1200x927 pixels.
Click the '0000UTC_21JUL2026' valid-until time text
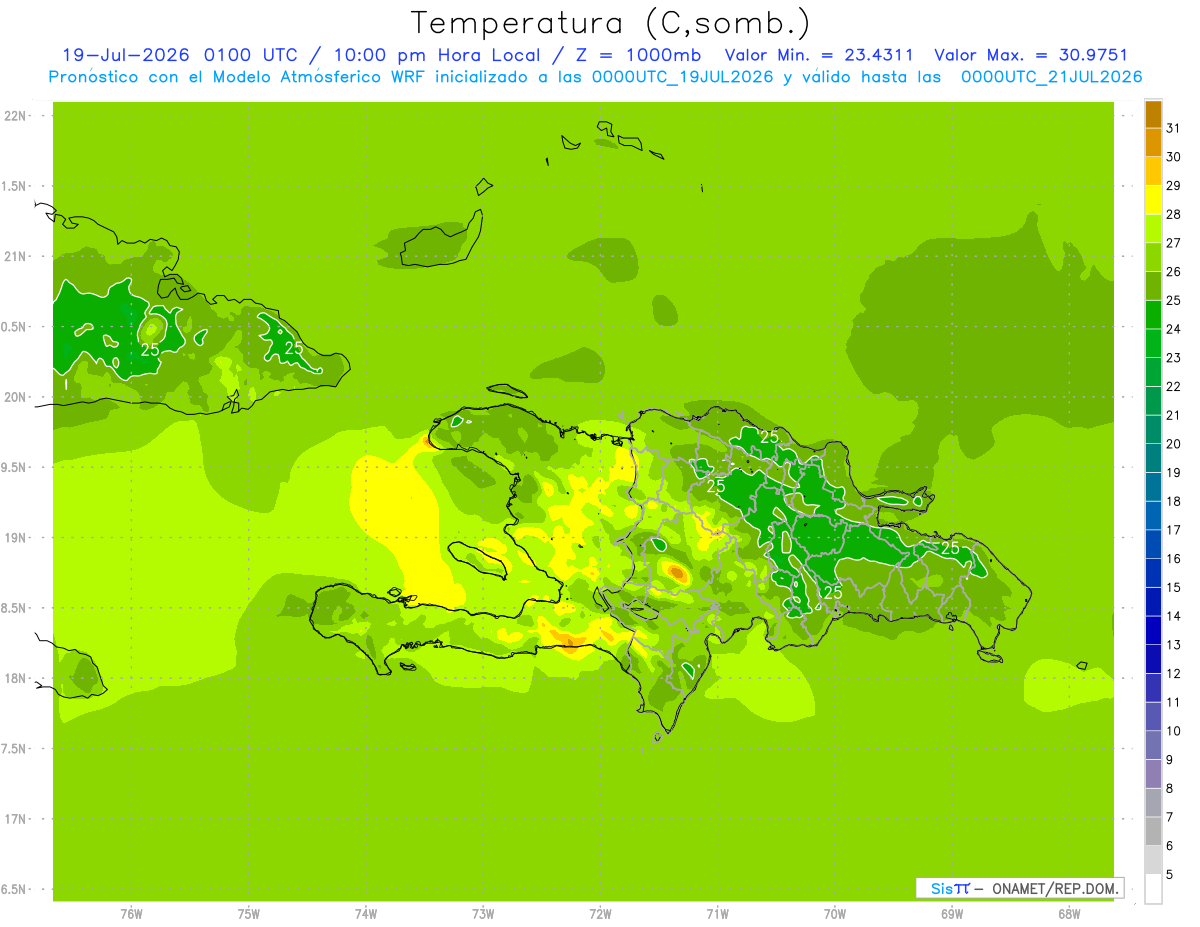[1051, 77]
